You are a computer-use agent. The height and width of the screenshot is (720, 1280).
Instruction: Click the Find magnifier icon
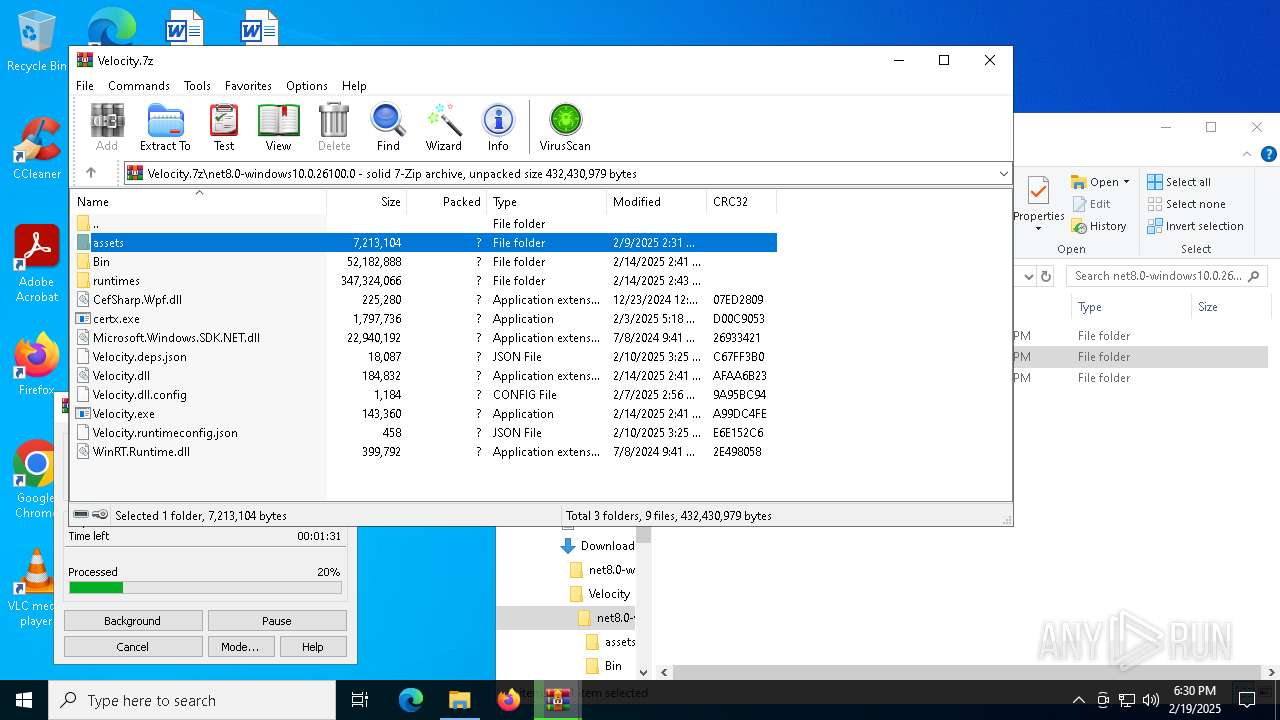tap(388, 128)
